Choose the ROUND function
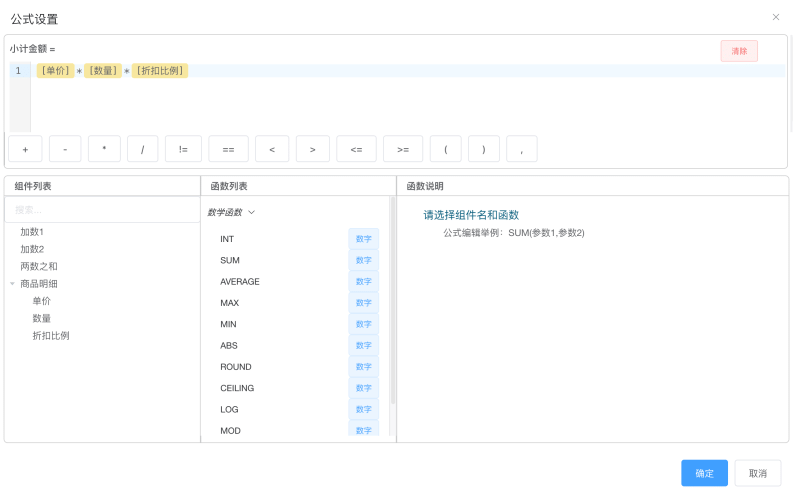 coord(236,367)
